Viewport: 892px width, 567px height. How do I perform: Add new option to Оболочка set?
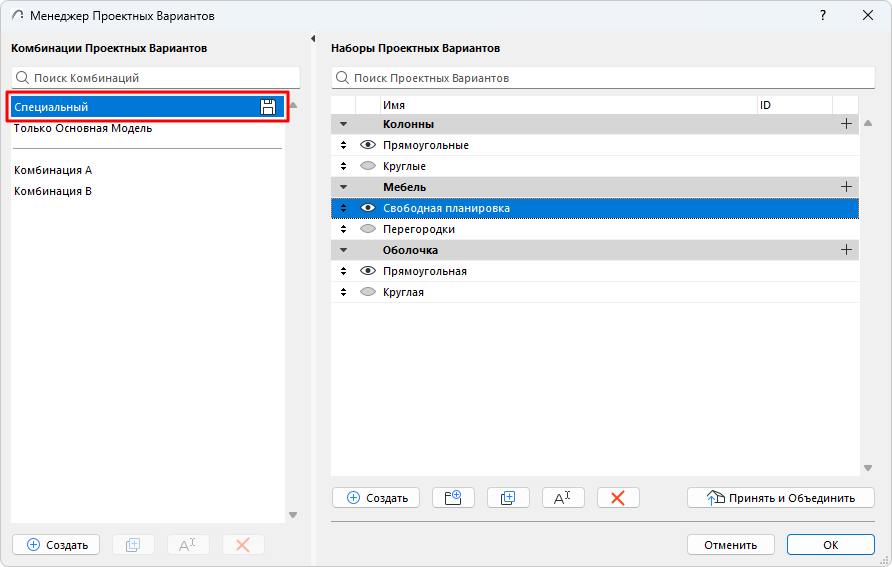coord(846,250)
